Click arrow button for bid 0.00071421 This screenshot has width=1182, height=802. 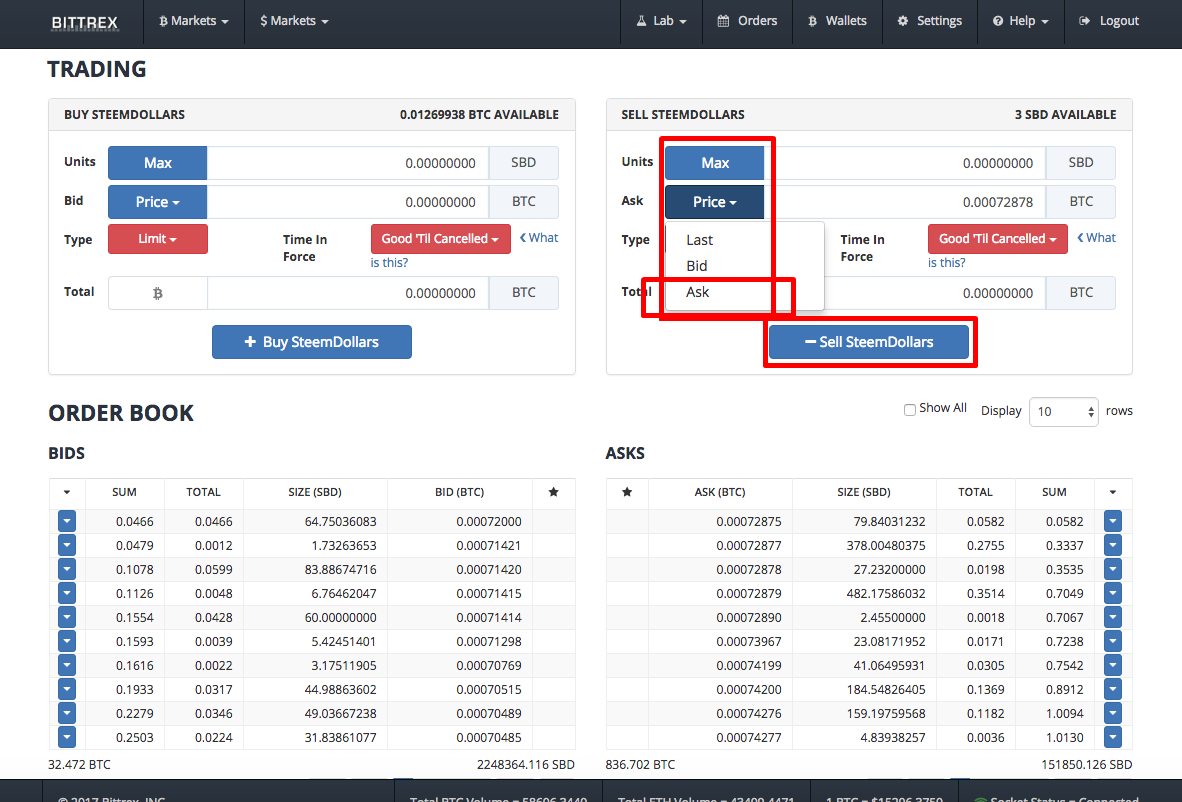(x=67, y=545)
